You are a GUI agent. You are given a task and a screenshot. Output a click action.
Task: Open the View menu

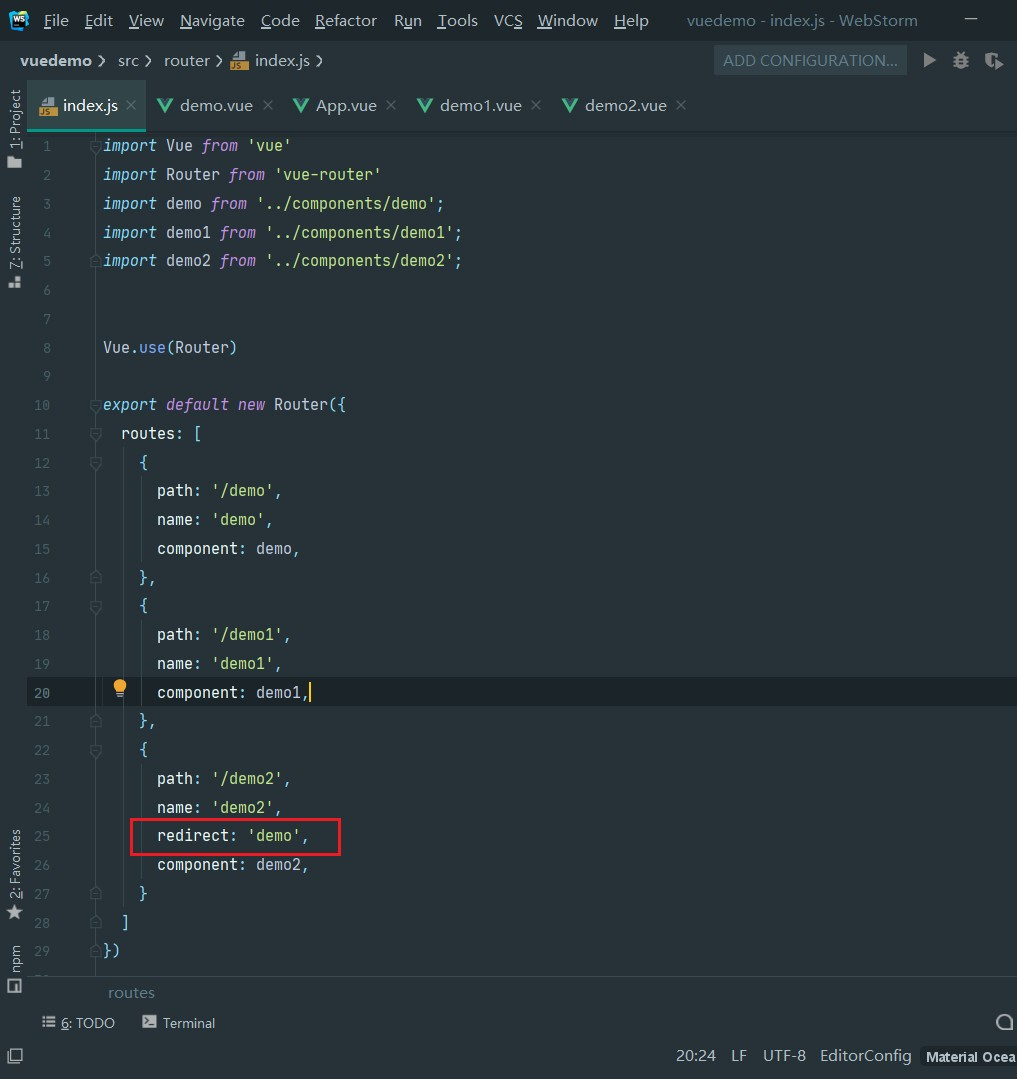click(146, 21)
